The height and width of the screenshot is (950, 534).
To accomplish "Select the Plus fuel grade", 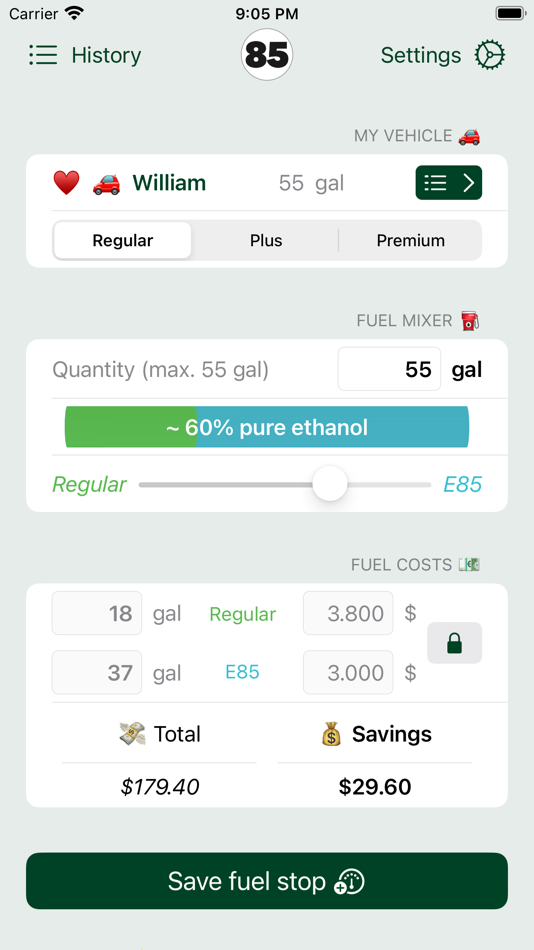I will point(266,241).
